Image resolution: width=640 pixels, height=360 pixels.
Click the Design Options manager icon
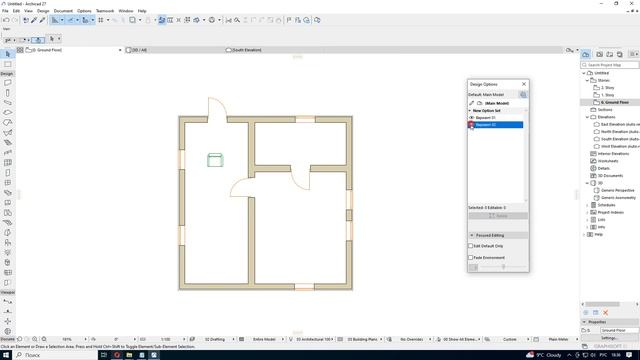point(523,95)
